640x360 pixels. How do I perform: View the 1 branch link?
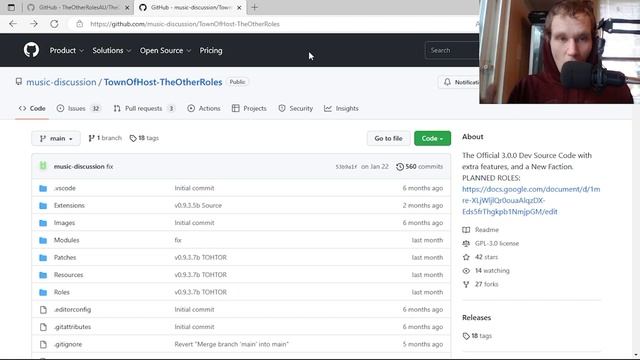coord(105,138)
